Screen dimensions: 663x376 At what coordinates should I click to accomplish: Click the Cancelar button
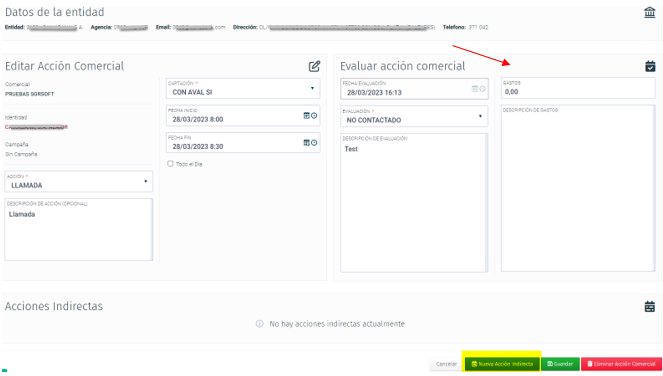coord(446,364)
